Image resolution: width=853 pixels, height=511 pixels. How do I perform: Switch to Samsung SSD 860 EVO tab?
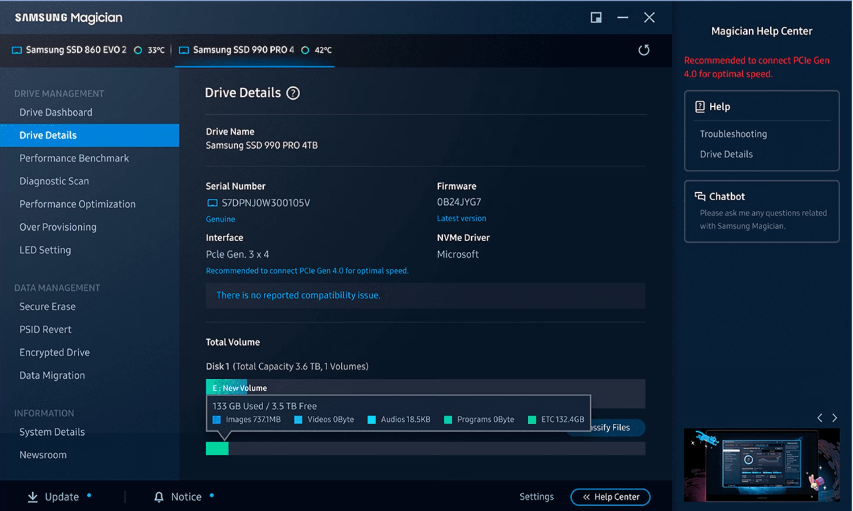(76, 50)
